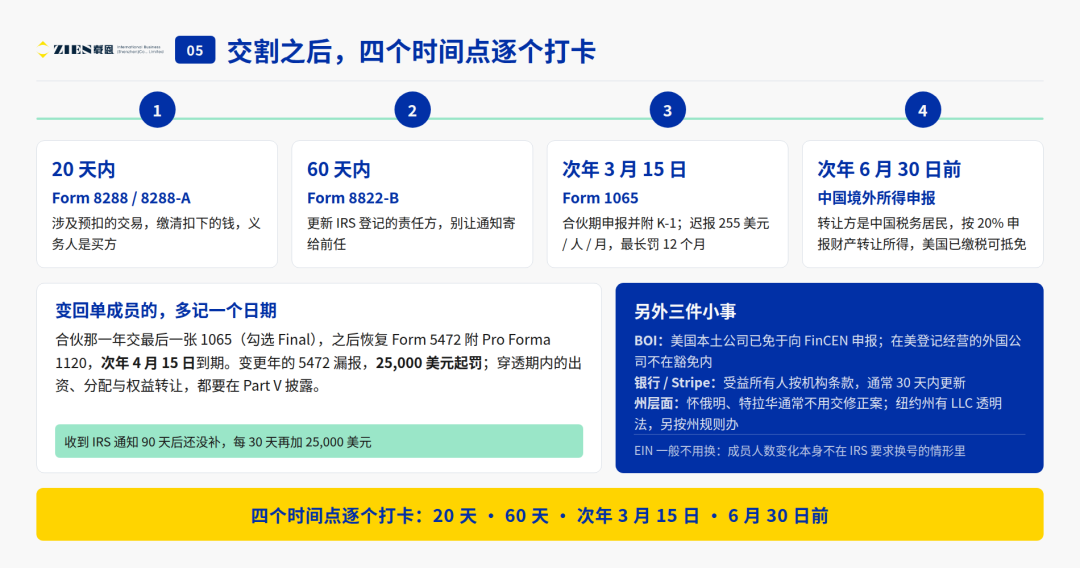Select the bold text 25,000 美元起罚
Screen dimensions: 1080x568
tap(429, 363)
